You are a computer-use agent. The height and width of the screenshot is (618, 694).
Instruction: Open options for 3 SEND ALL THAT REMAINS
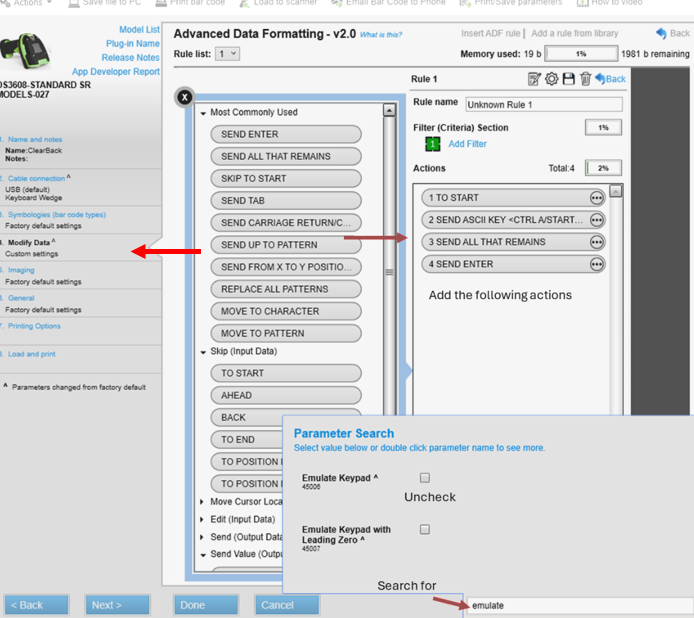click(x=597, y=242)
